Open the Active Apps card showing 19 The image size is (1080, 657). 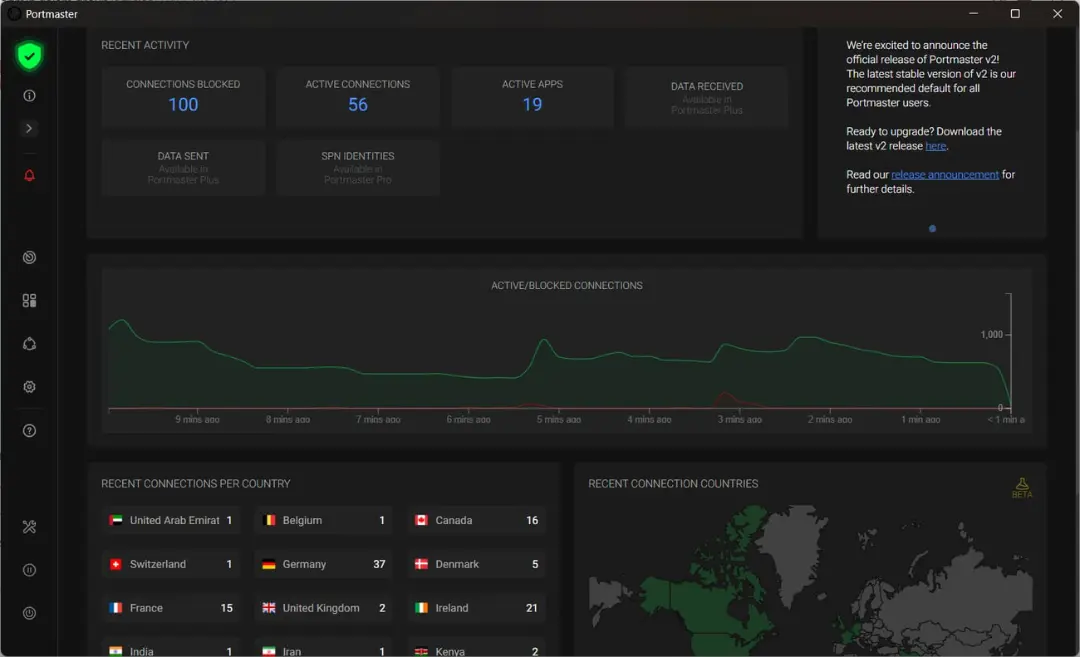[x=532, y=96]
